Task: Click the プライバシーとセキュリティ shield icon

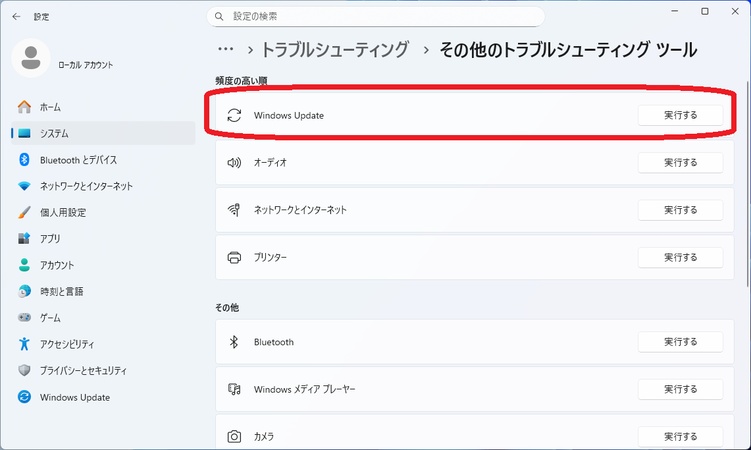Action: tap(24, 370)
